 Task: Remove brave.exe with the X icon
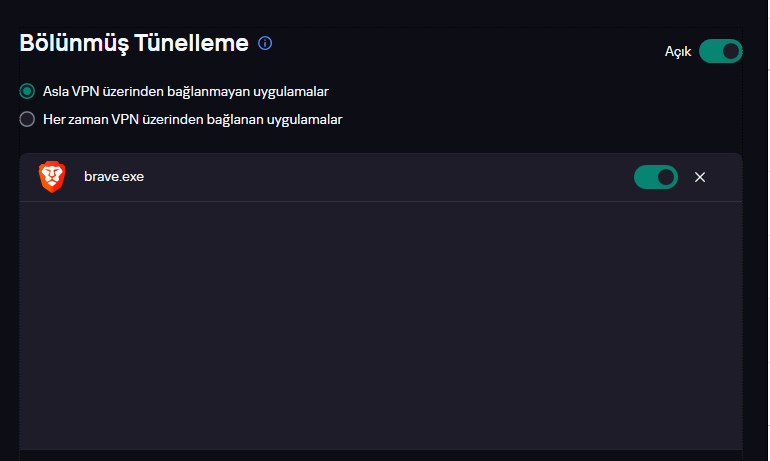(700, 177)
